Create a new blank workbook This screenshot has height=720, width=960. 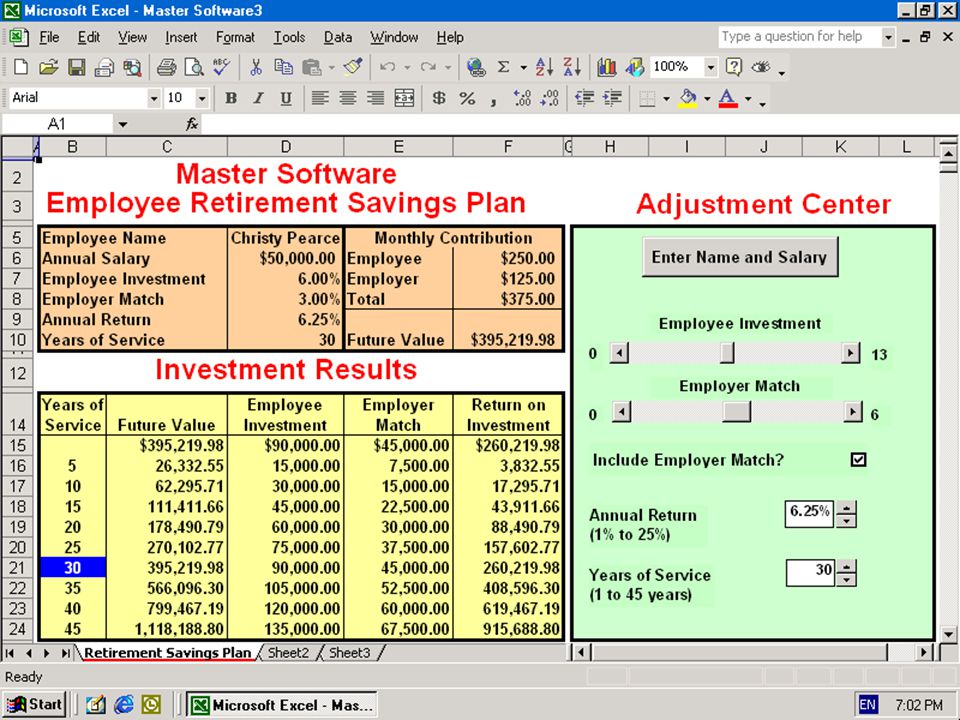pyautogui.click(x=21, y=67)
